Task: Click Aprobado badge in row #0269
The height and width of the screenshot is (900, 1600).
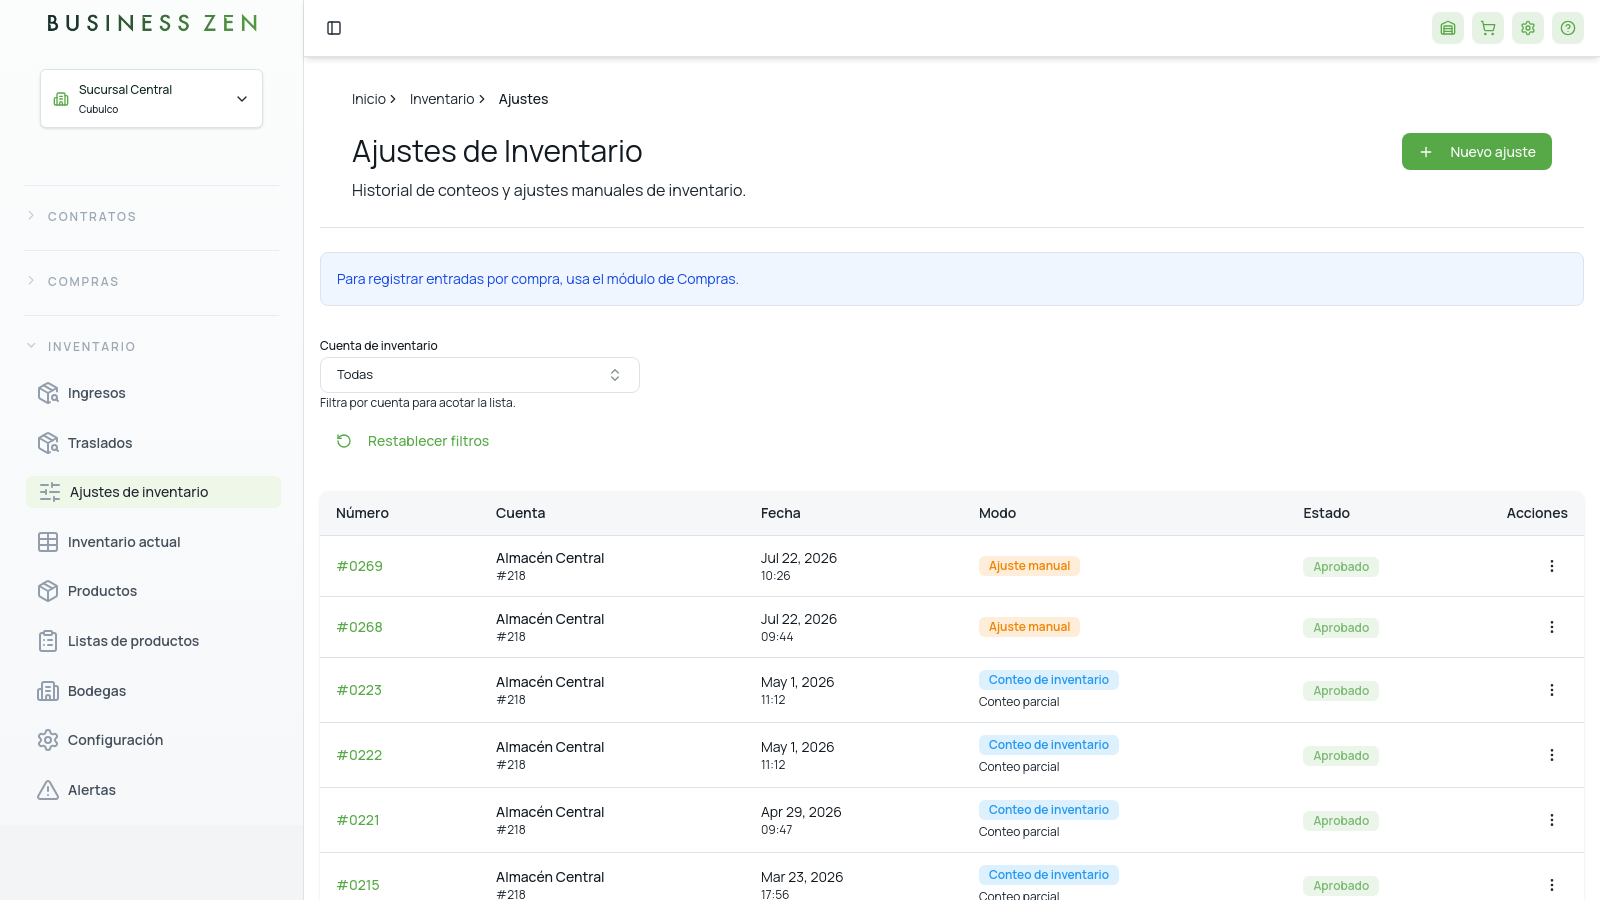Action: (x=1341, y=567)
